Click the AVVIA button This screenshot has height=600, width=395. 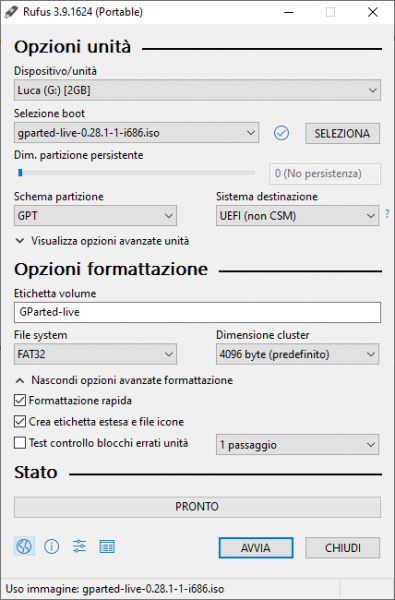(x=256, y=548)
